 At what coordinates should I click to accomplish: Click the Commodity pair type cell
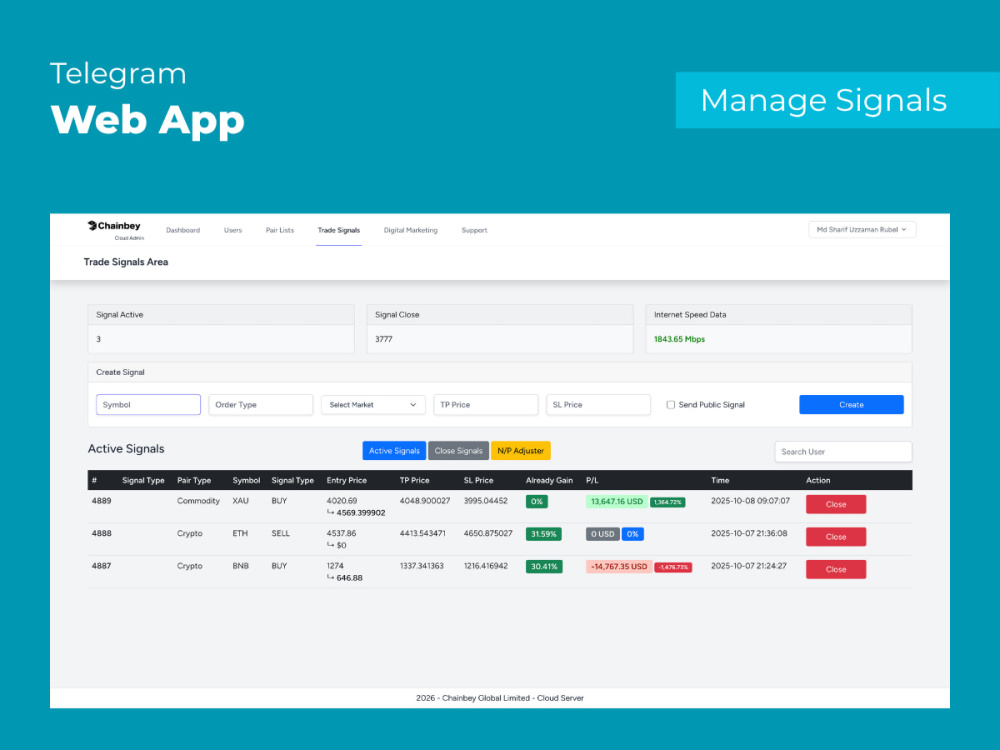(198, 501)
